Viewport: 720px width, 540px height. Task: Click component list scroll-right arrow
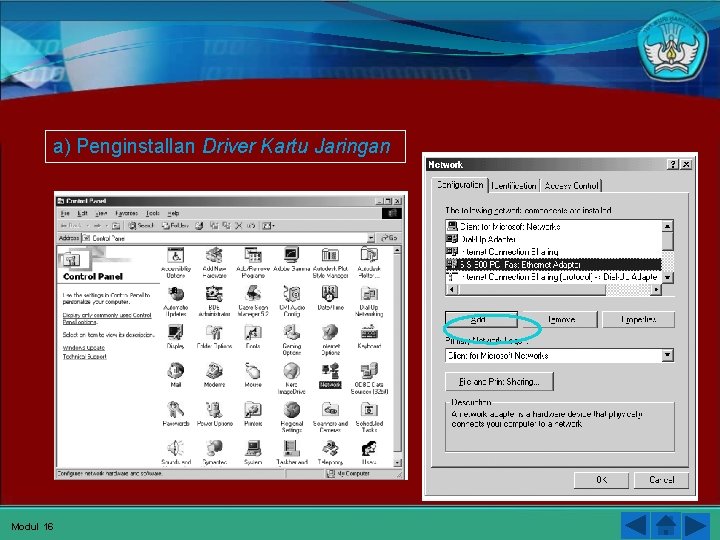[x=656, y=290]
